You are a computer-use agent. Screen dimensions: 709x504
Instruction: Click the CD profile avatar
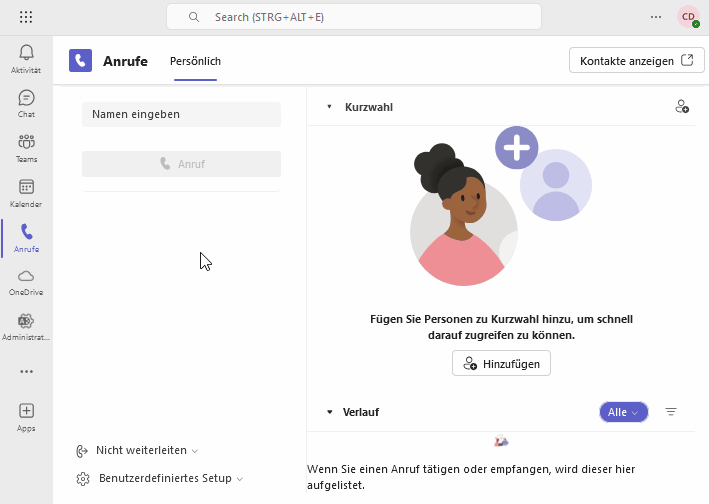point(688,17)
